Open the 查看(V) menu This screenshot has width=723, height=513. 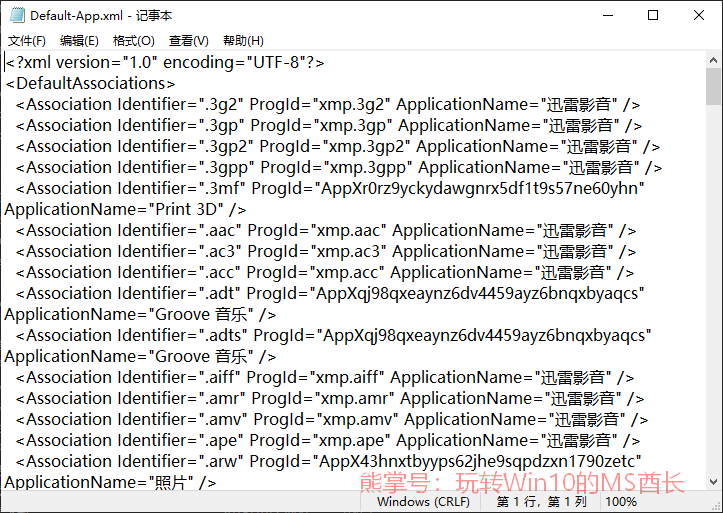click(x=188, y=41)
